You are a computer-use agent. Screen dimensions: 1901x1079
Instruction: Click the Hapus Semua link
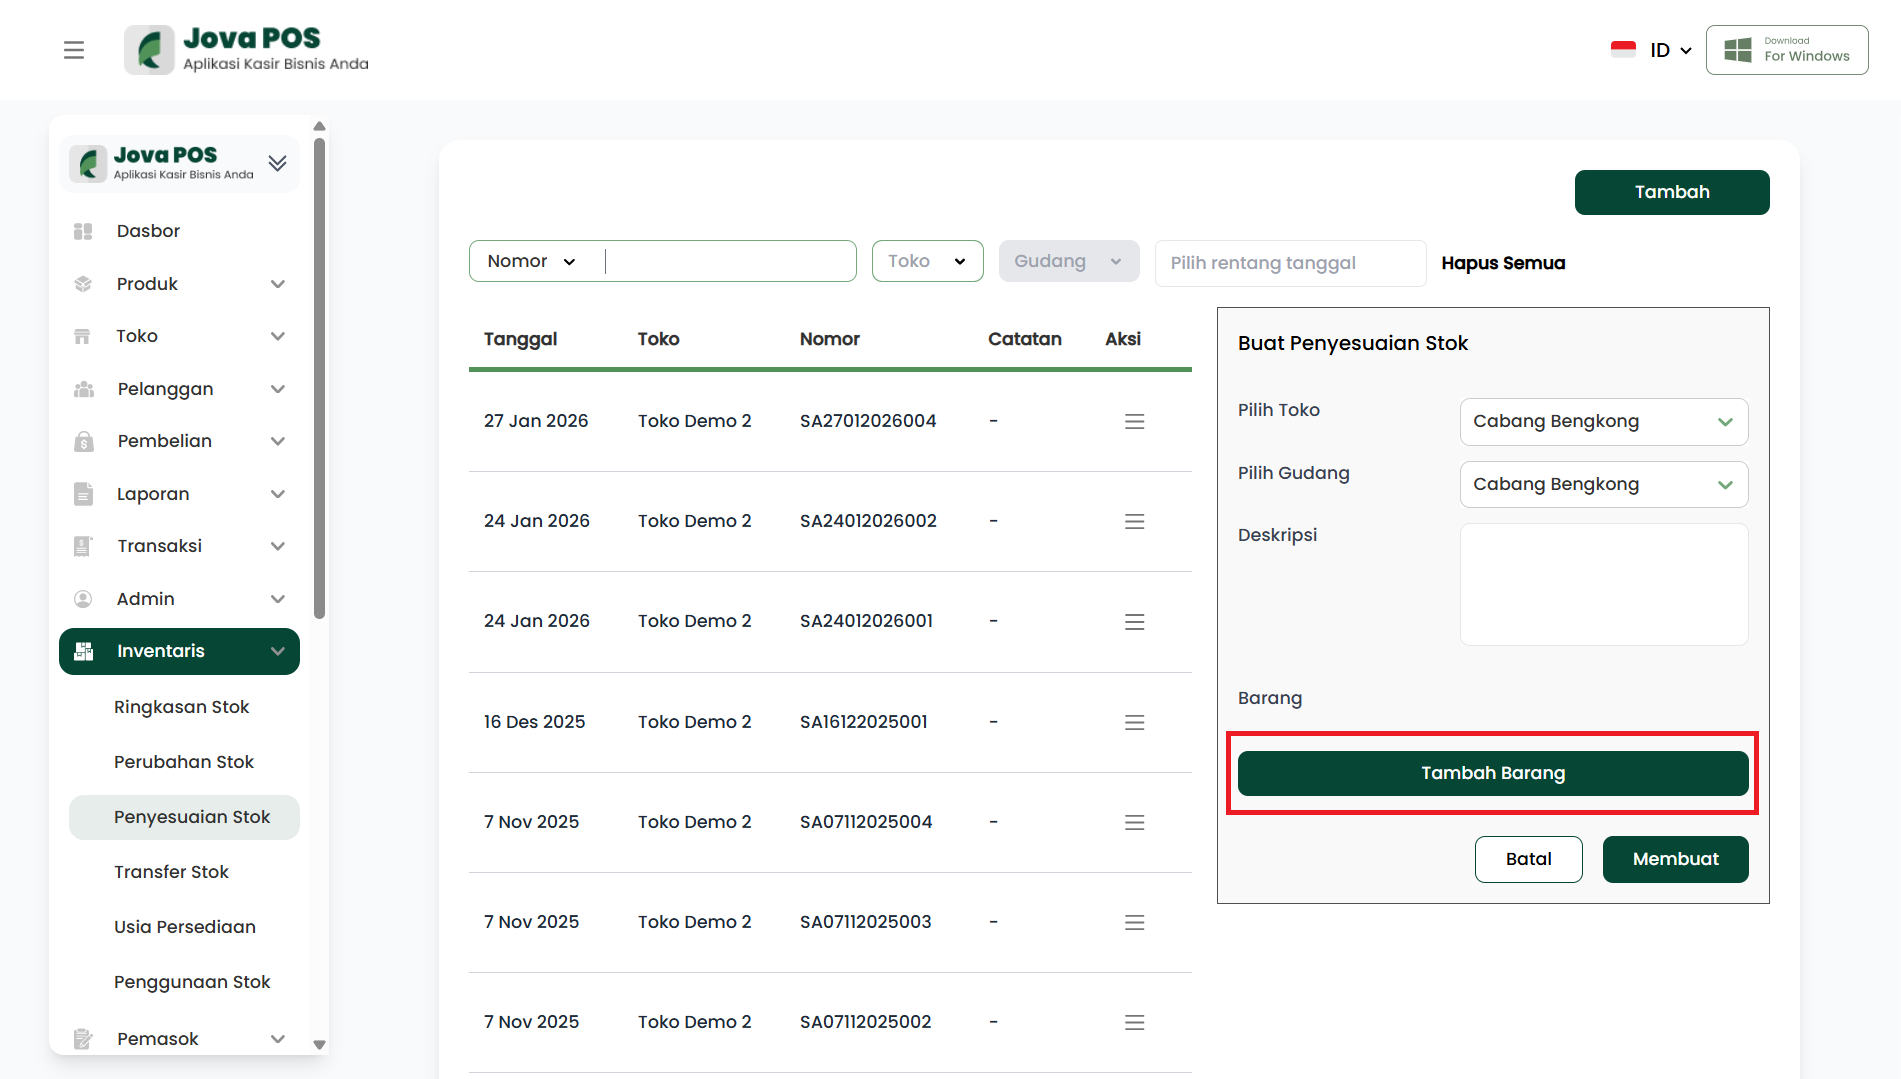(x=1503, y=263)
